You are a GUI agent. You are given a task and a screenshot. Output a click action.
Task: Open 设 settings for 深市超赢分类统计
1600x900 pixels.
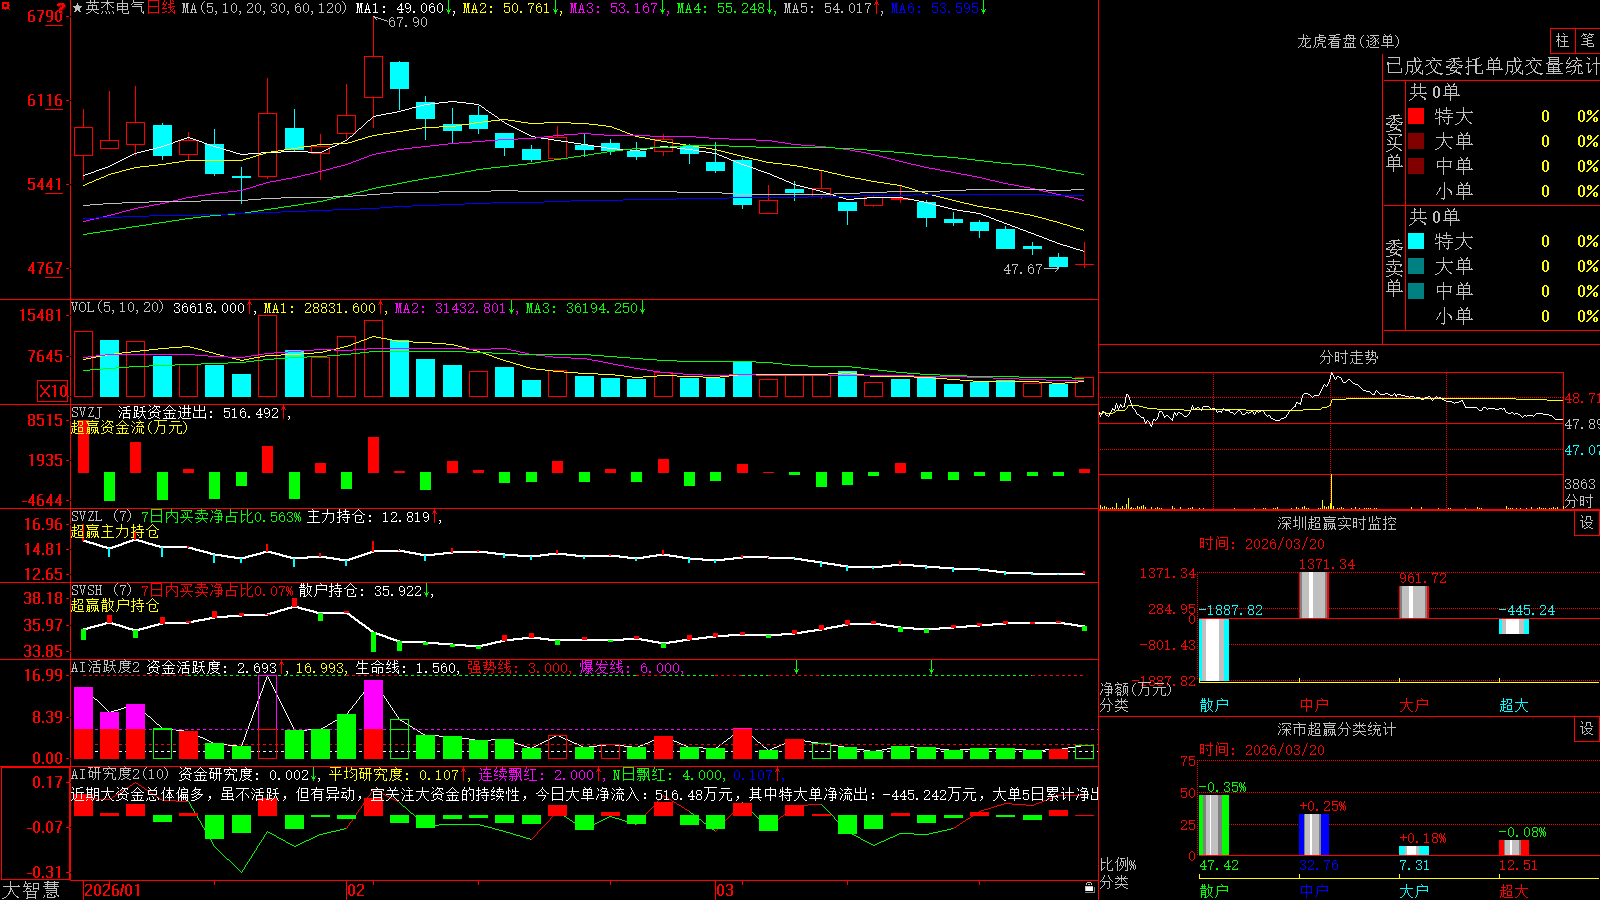(1587, 729)
